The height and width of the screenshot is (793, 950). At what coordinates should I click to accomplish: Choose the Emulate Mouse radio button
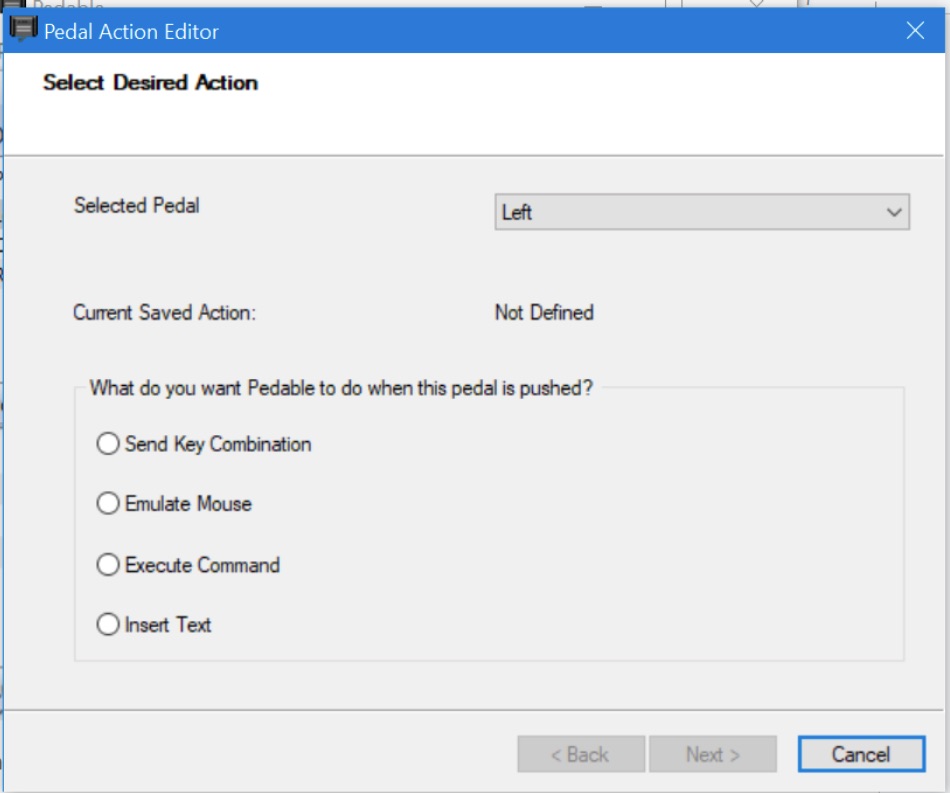click(108, 504)
